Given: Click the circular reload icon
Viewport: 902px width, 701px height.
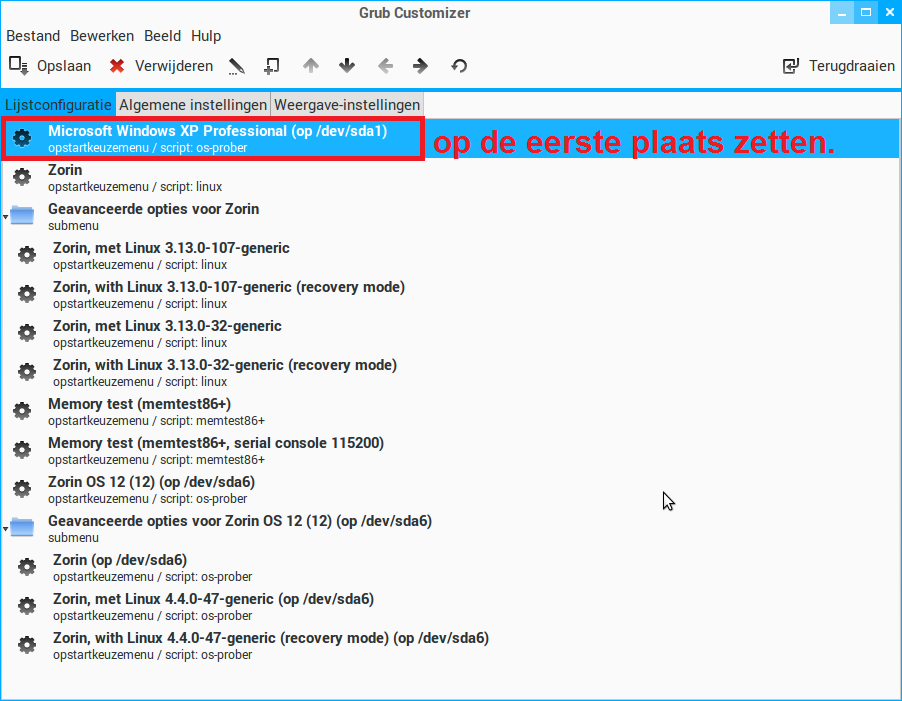Looking at the screenshot, I should 459,66.
